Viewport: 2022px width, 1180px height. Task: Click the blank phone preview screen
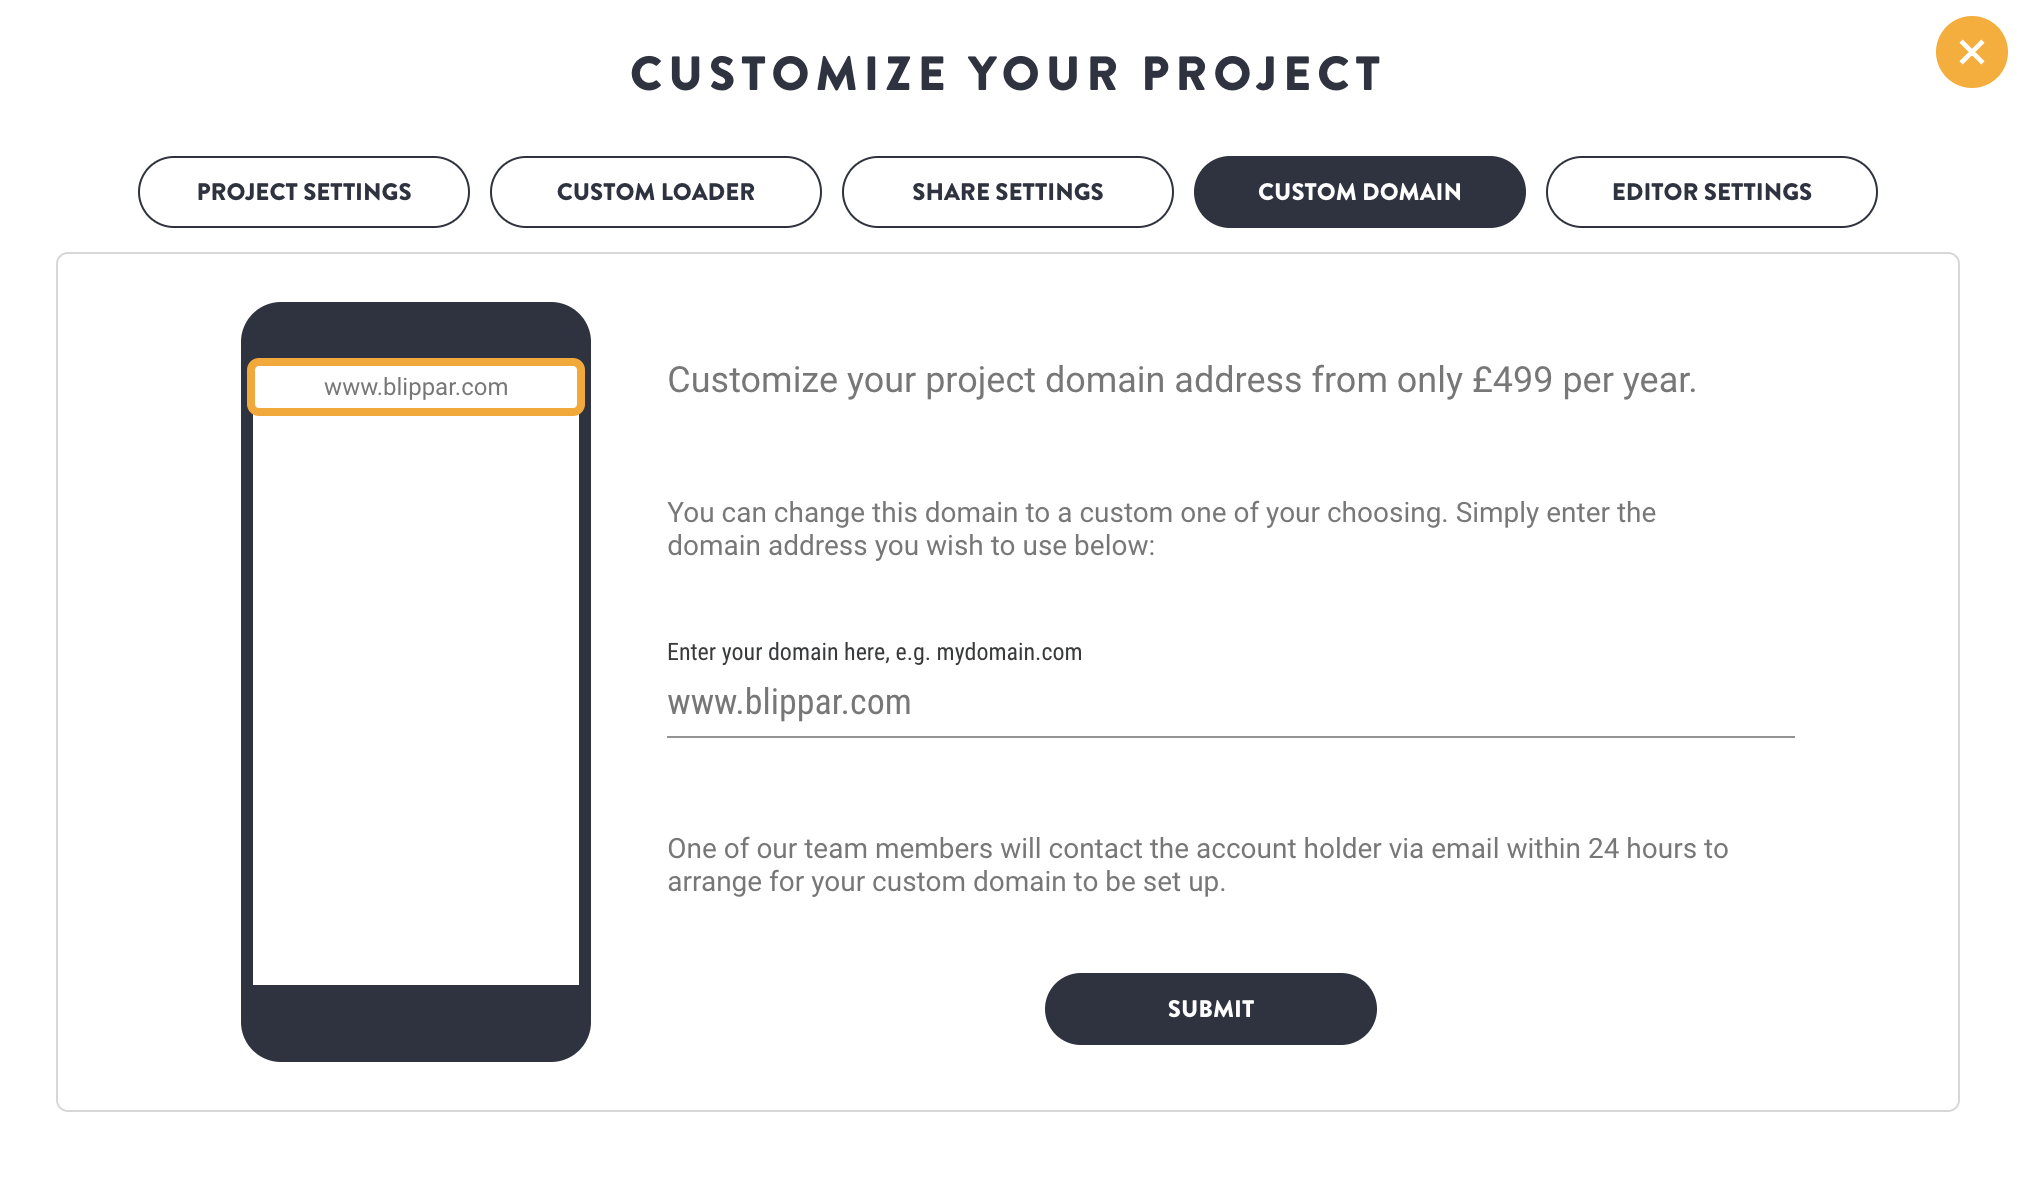[415, 700]
